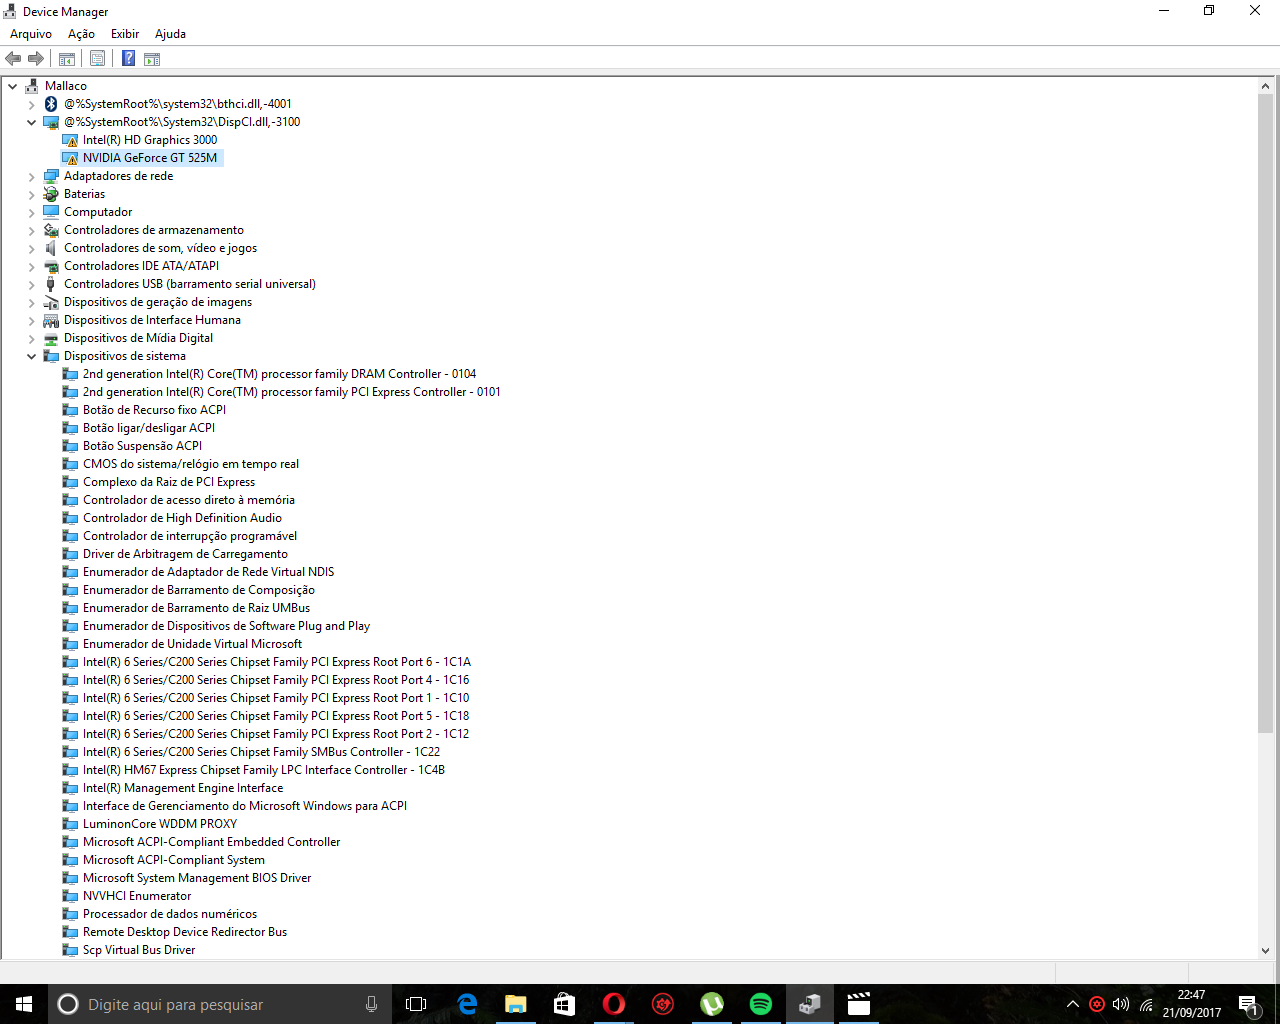1280x1024 pixels.
Task: Expand Controladores de armazenamento
Action: (32, 230)
